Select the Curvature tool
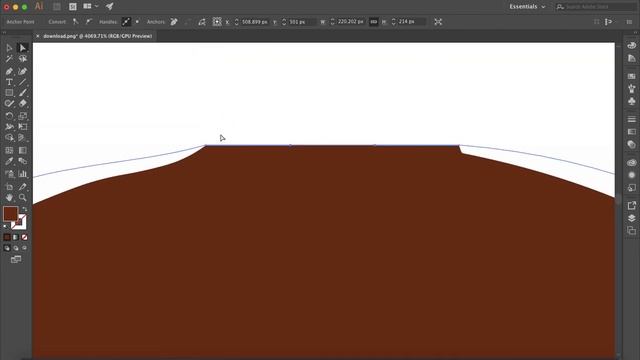This screenshot has width=640, height=360. coord(23,71)
